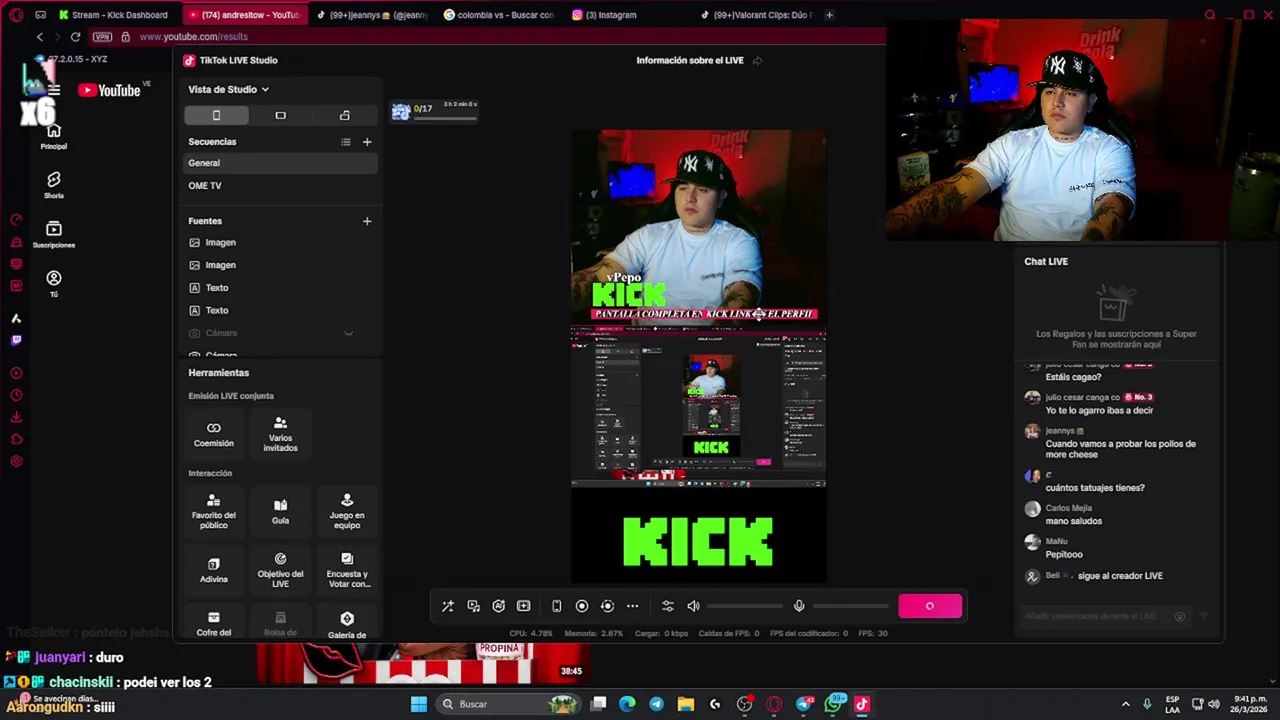
Task: Switch to colombia - Buscar tab
Action: [500, 15]
